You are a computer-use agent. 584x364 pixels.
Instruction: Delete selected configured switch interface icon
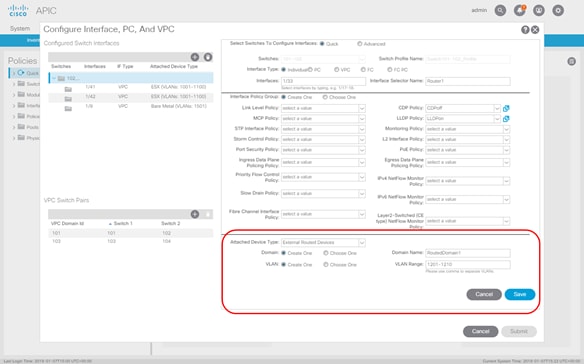click(x=208, y=57)
